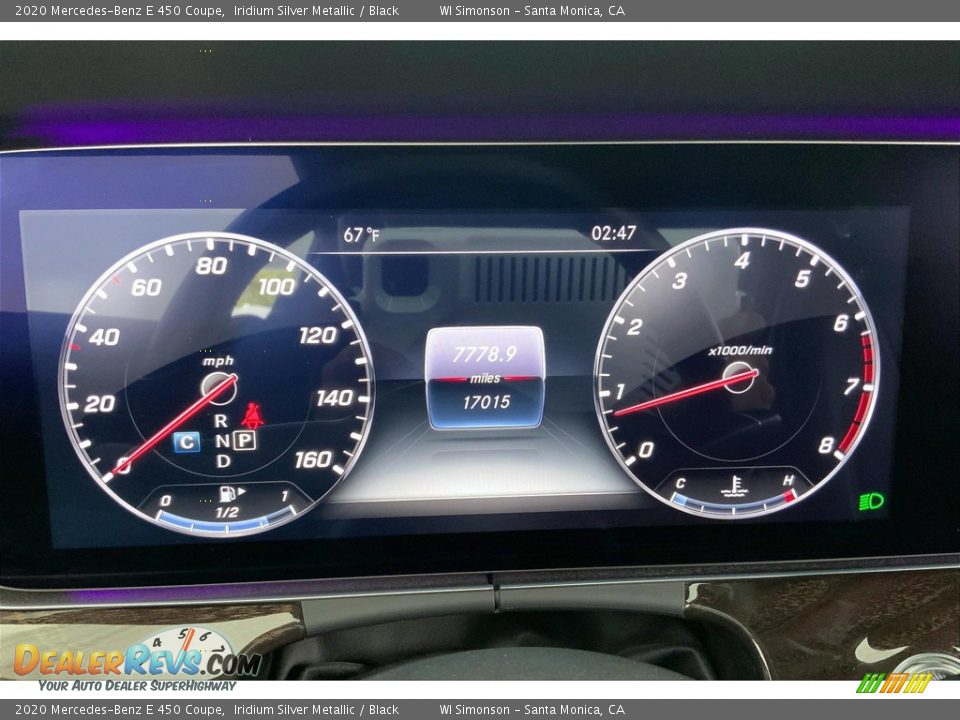Click the 67 °F outside temperature
The width and height of the screenshot is (960, 720).
361,235
